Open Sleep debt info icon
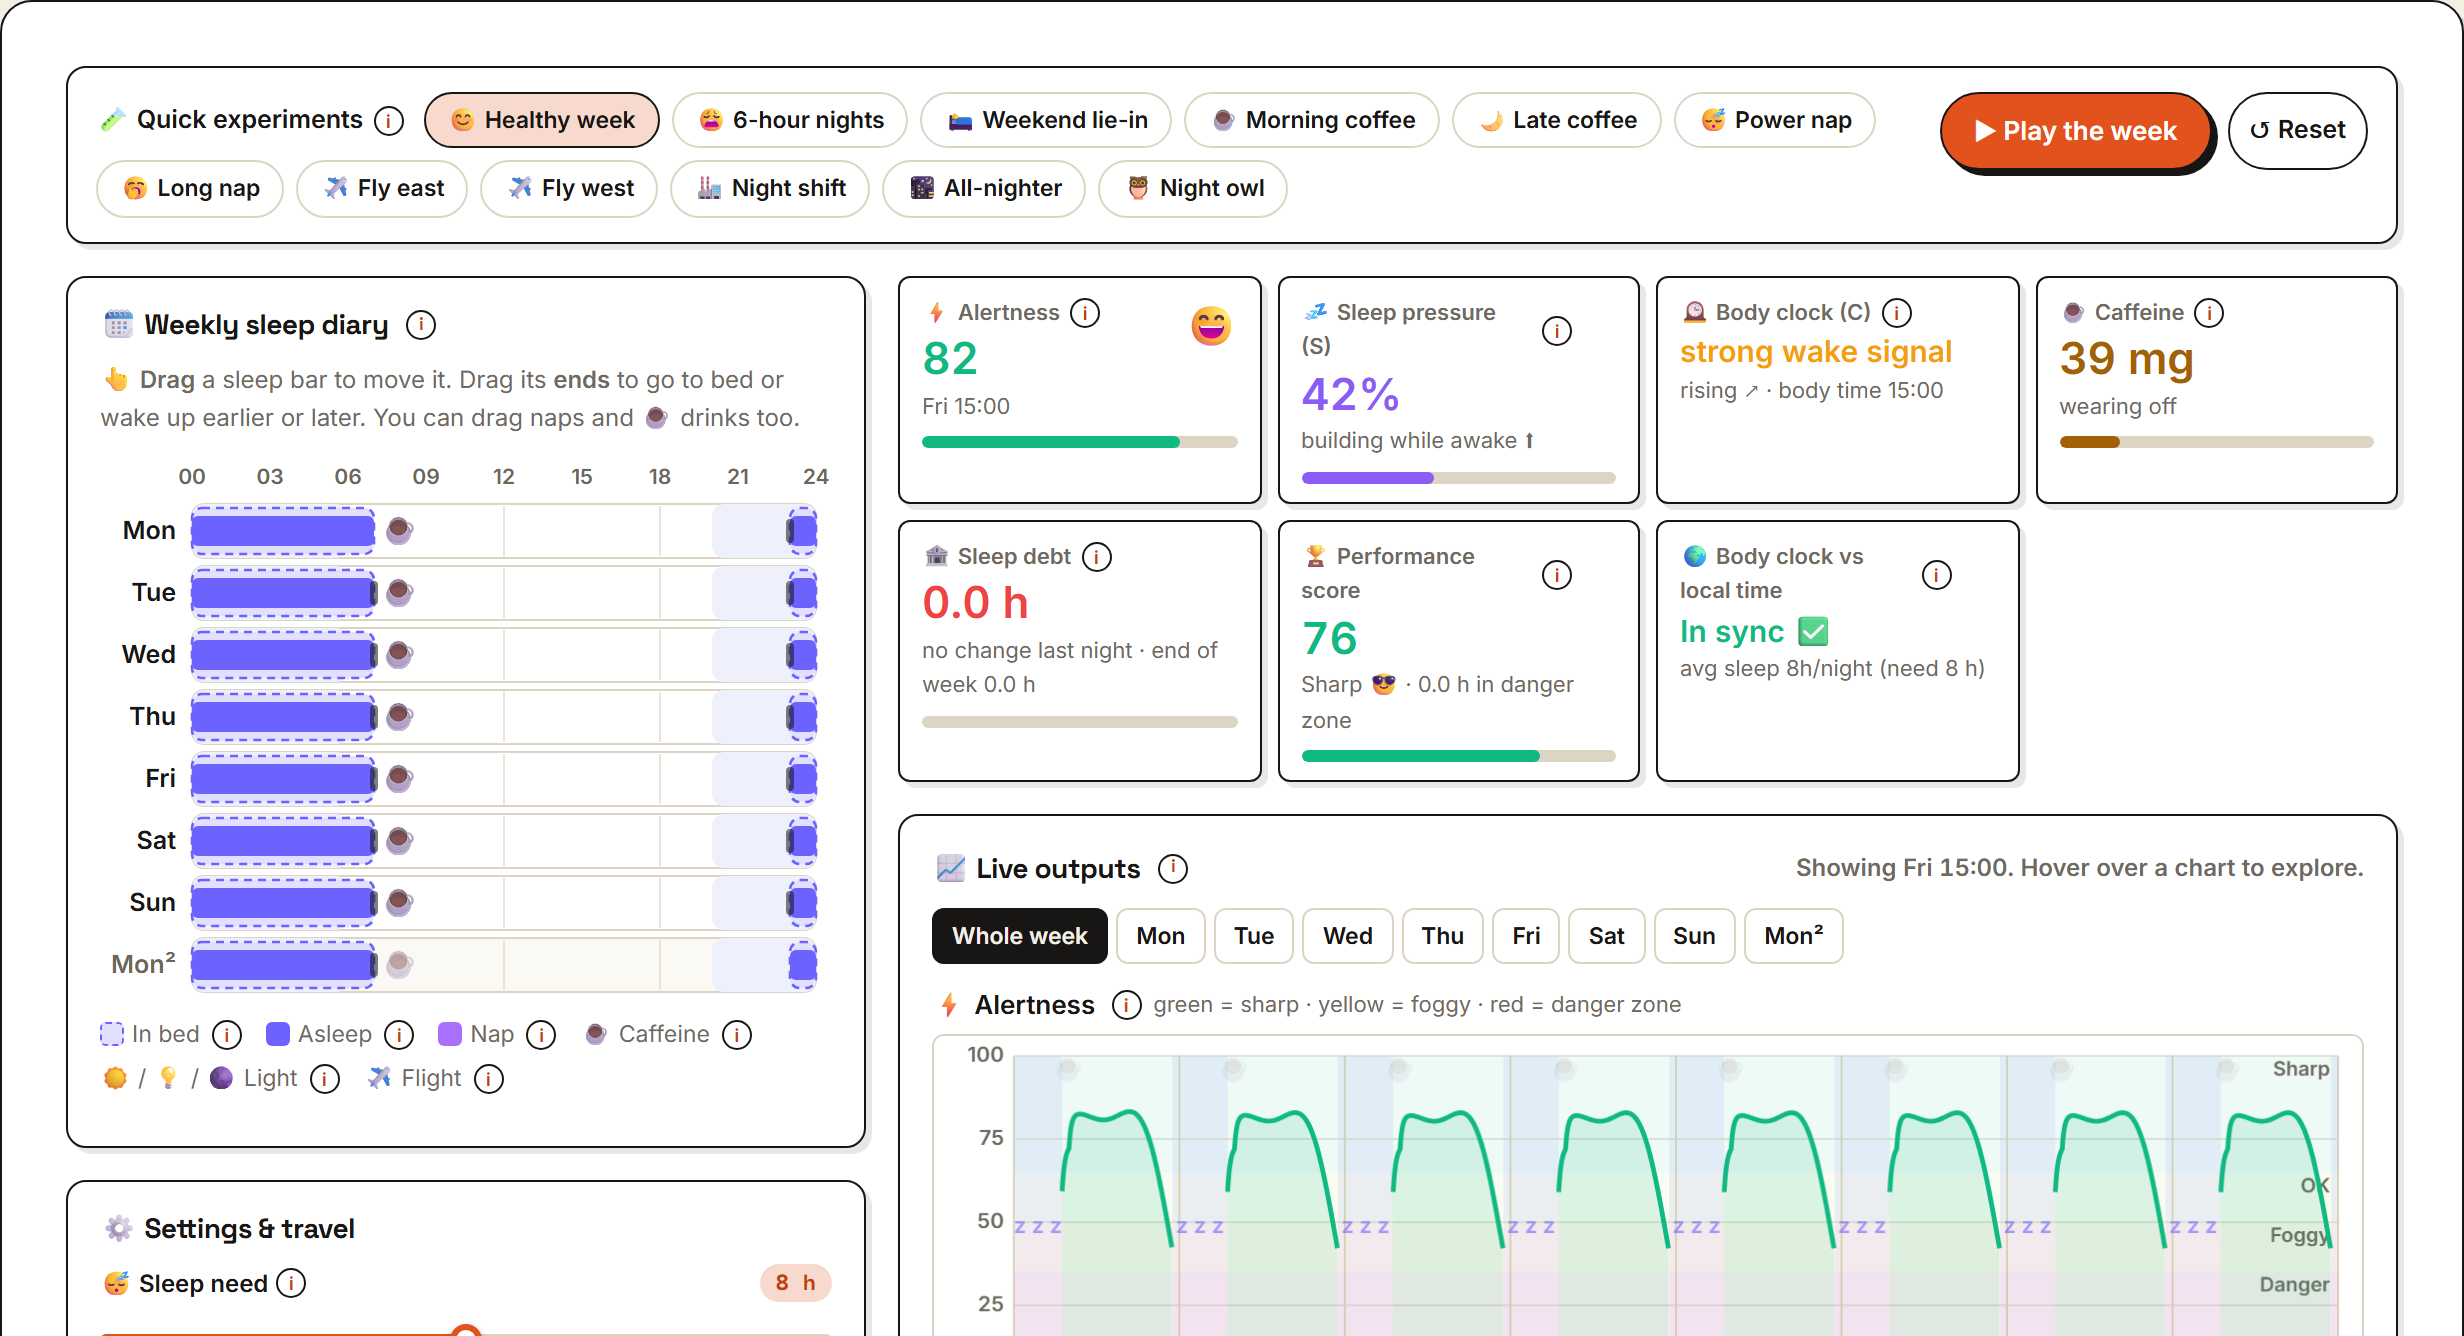The height and width of the screenshot is (1336, 2464). 1097,557
